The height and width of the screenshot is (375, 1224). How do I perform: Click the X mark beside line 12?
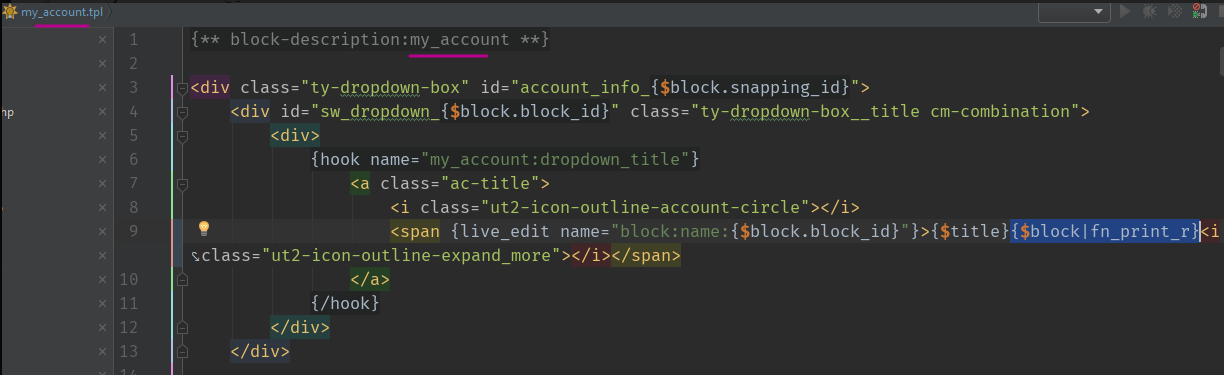102,328
